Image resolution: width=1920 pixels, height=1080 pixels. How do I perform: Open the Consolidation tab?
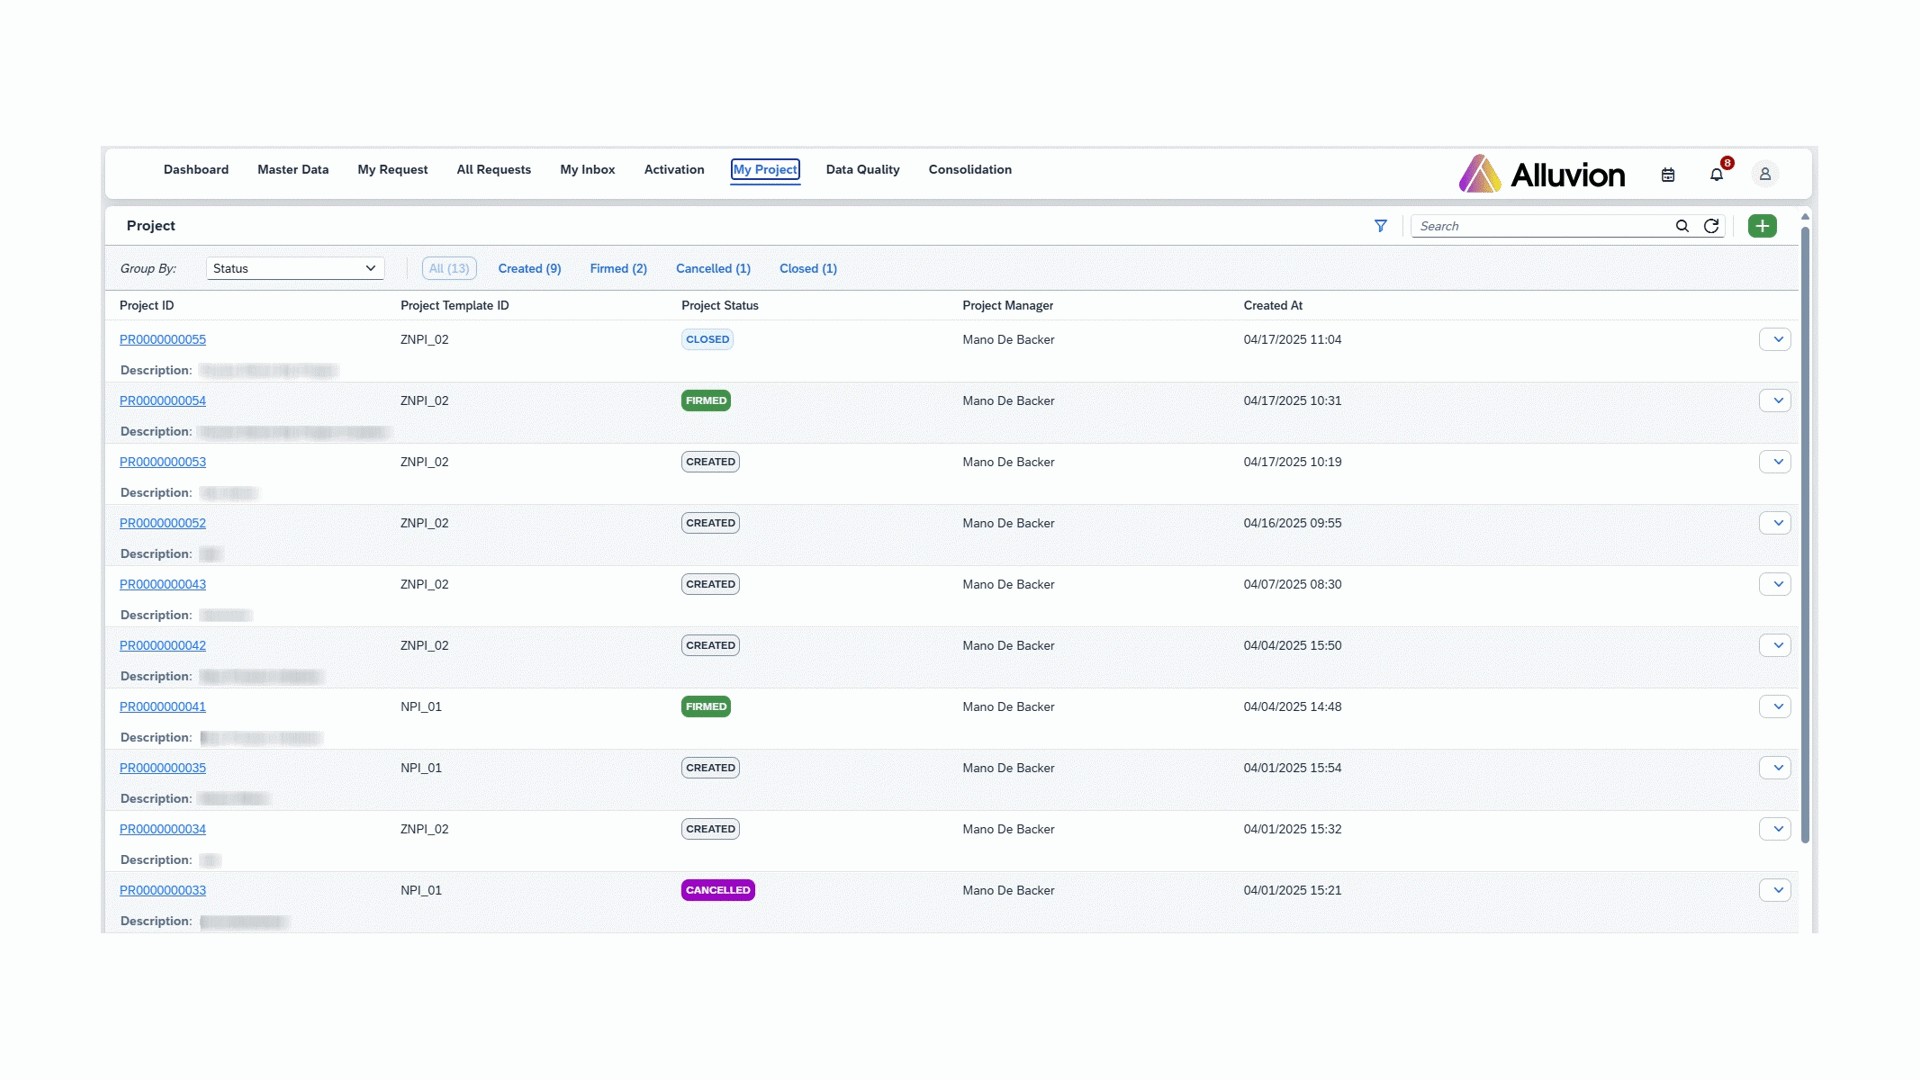coord(970,170)
